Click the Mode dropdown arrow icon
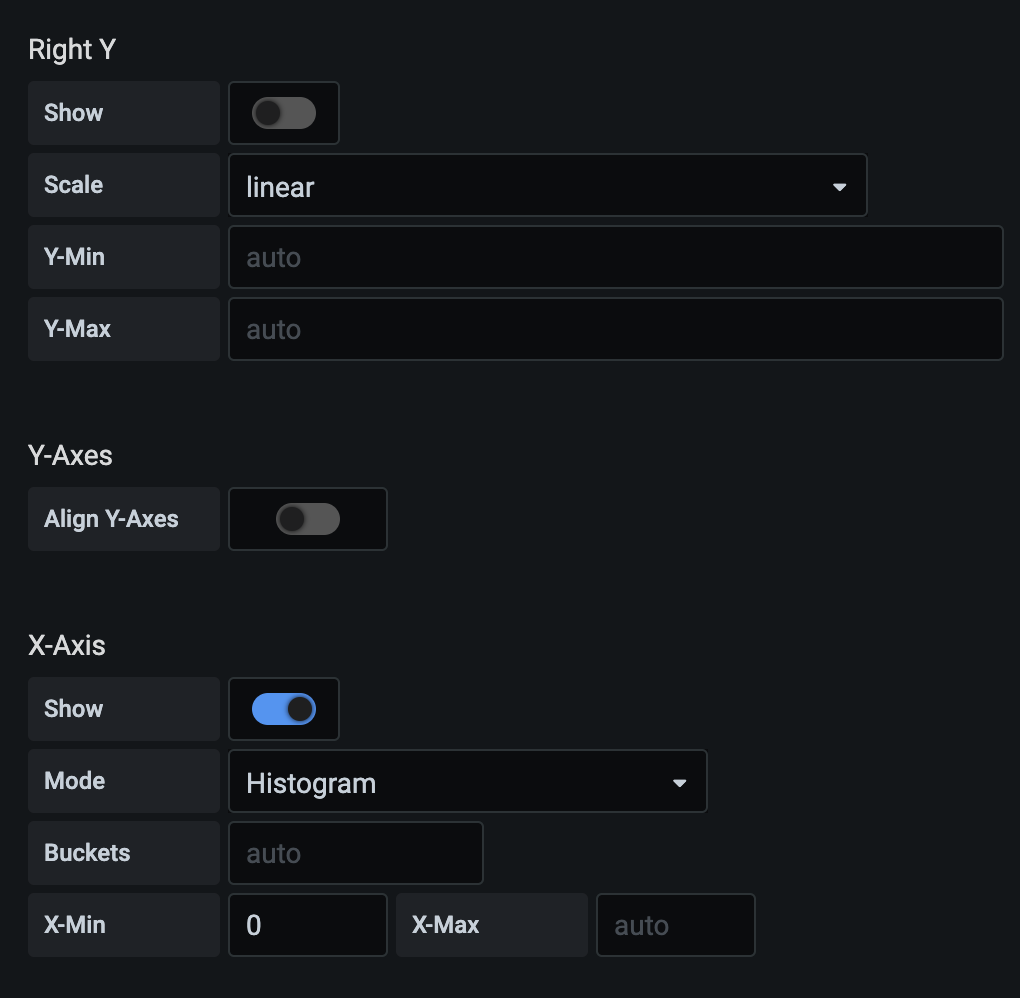 point(681,781)
